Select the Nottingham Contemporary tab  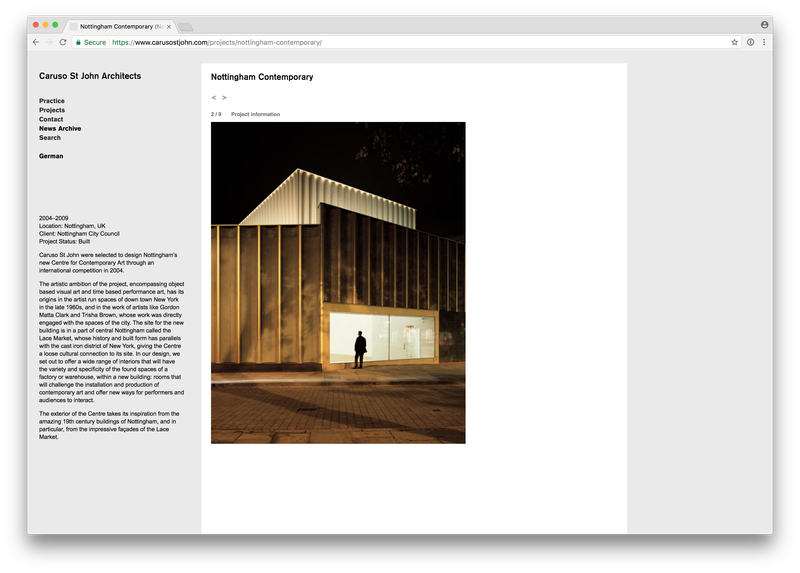click(120, 27)
